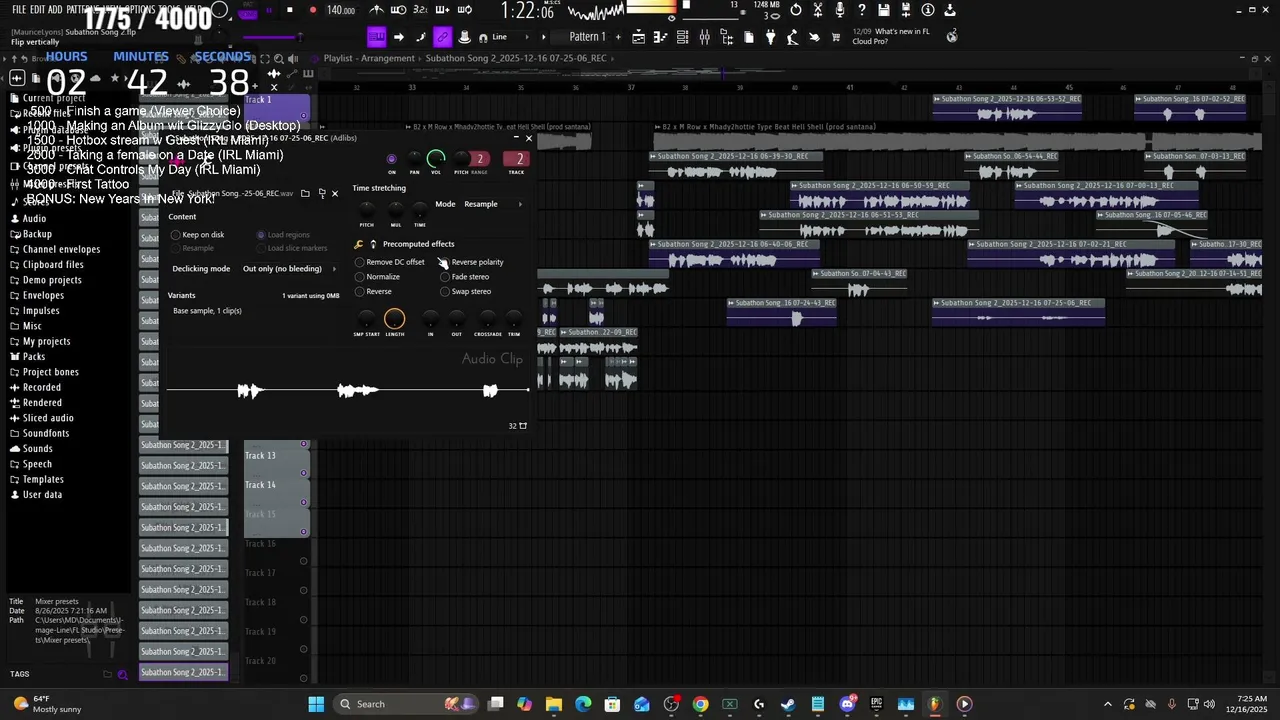Screen dimensions: 1280x720
Task: Open the Pattern 1 selector
Action: coord(587,37)
